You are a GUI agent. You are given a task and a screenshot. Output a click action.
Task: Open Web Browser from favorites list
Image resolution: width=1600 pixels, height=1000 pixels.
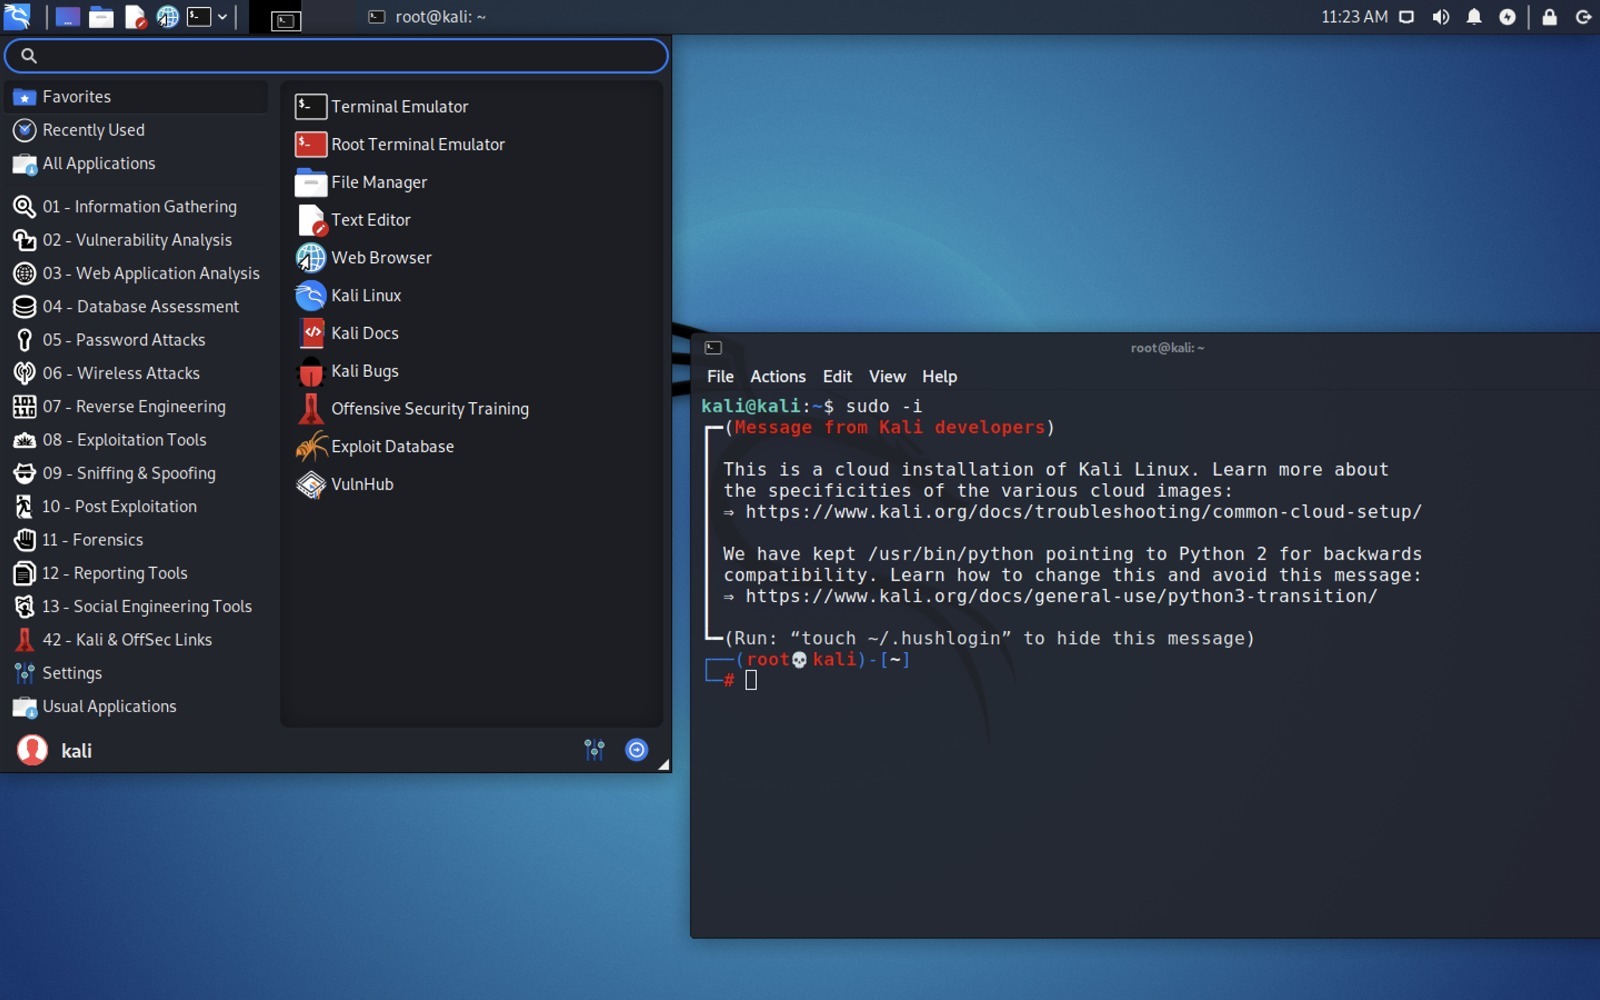pos(471,258)
